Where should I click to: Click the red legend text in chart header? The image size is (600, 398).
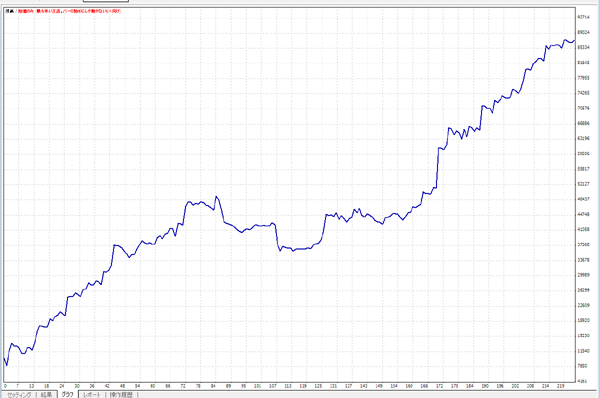point(70,11)
